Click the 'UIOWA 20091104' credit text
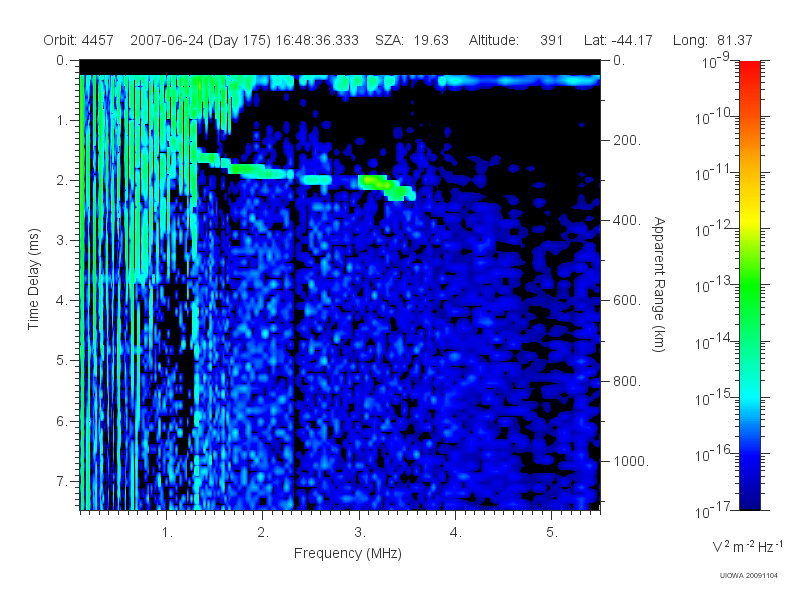This screenshot has width=800, height=600. (748, 576)
